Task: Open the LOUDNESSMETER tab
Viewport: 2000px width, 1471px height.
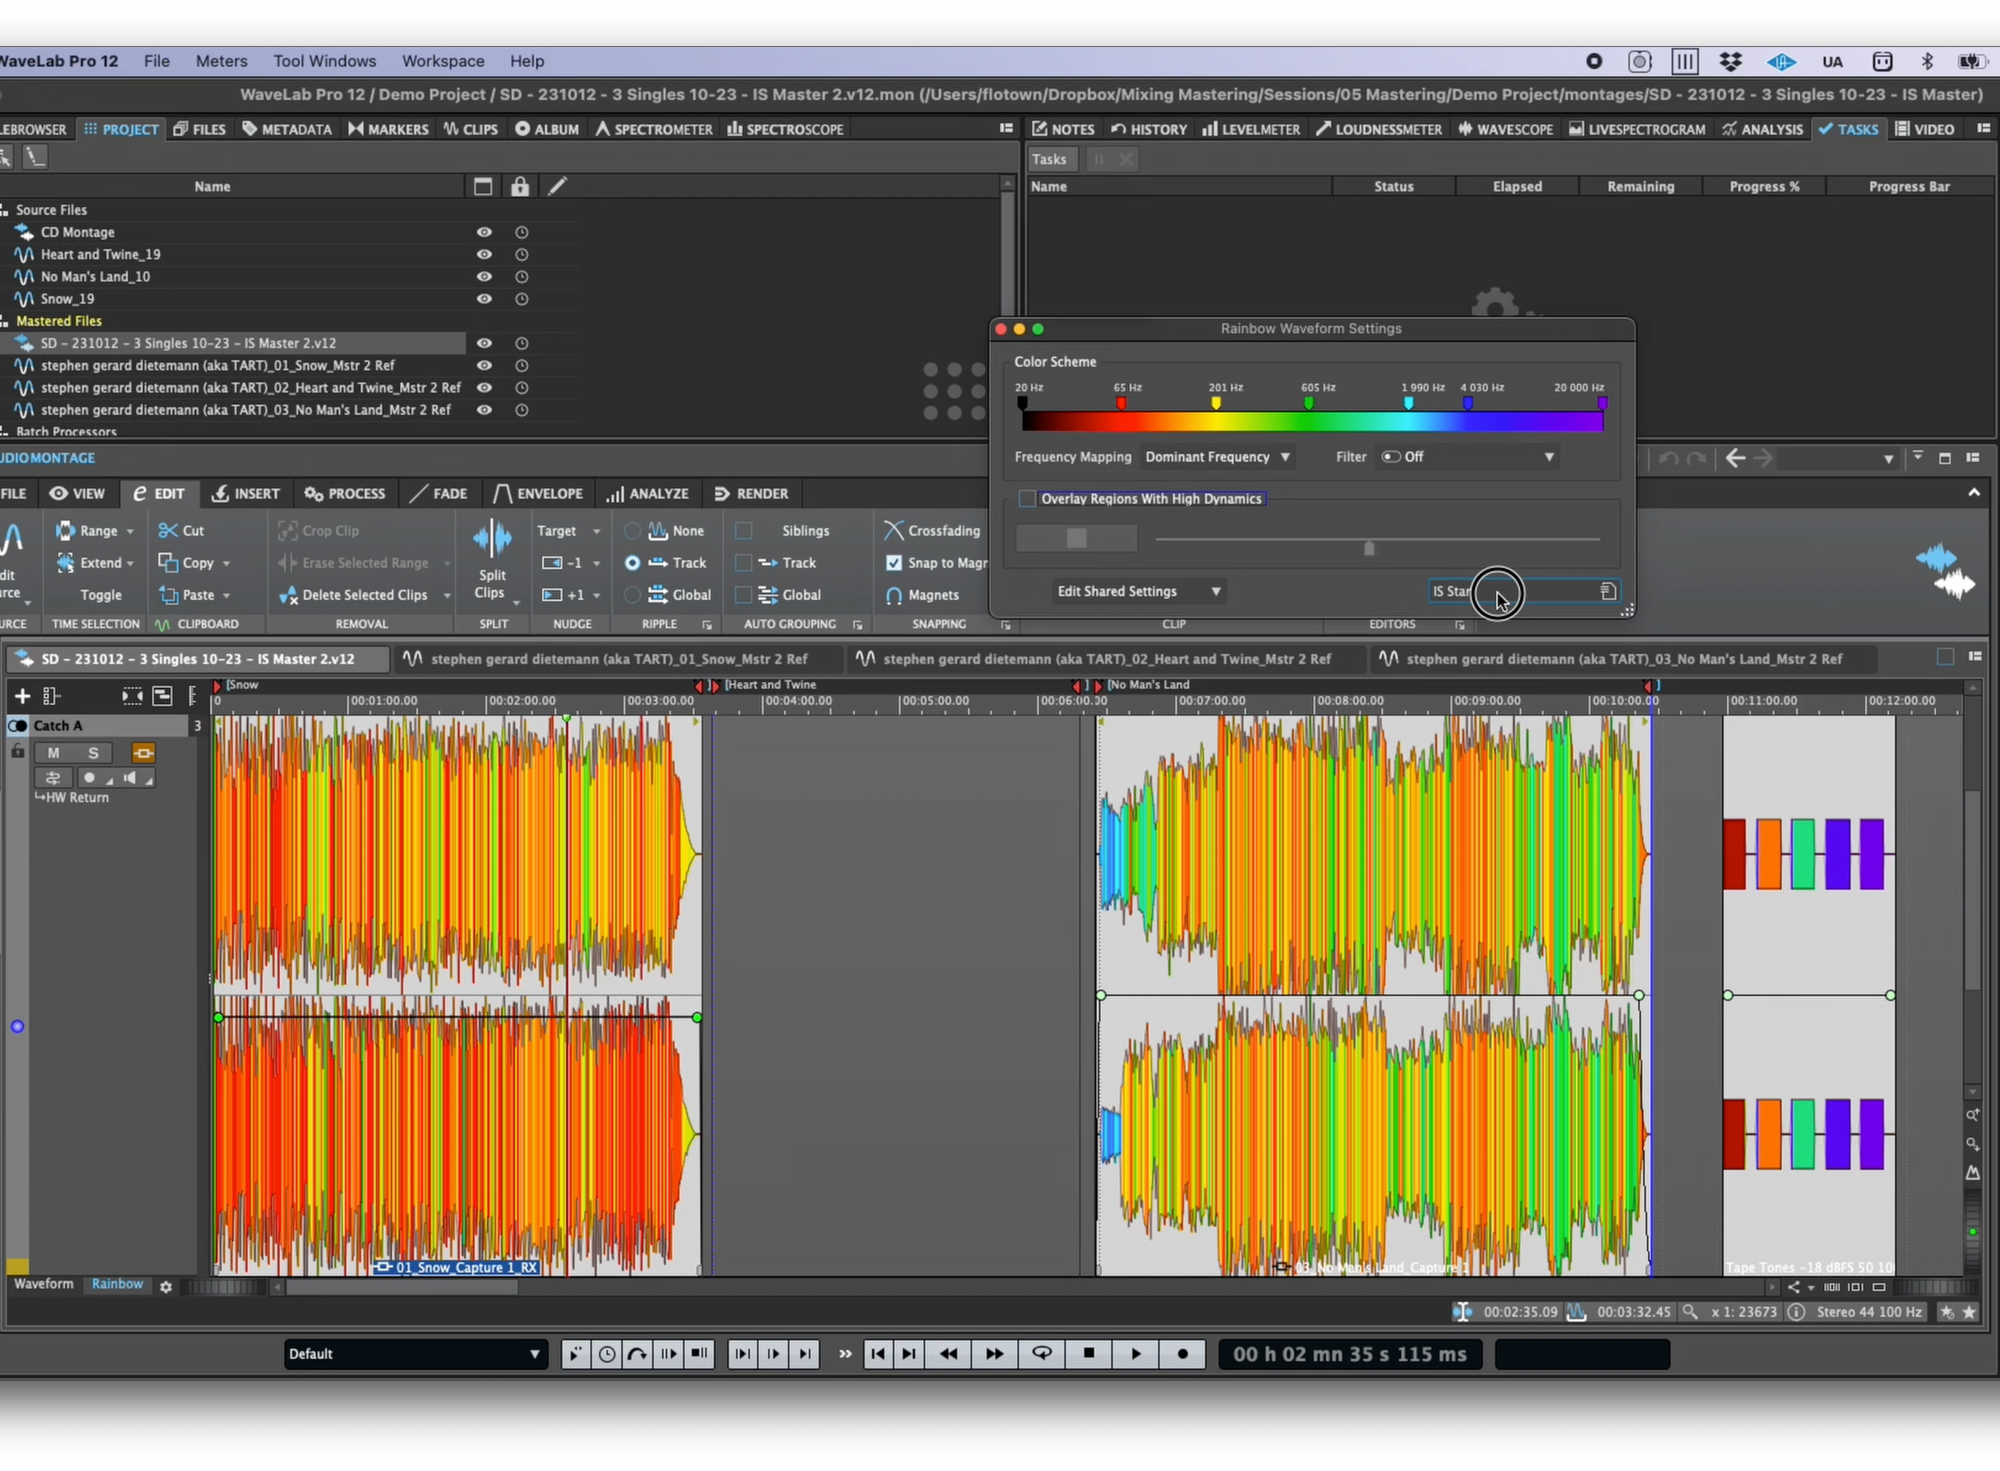Action: (x=1379, y=129)
